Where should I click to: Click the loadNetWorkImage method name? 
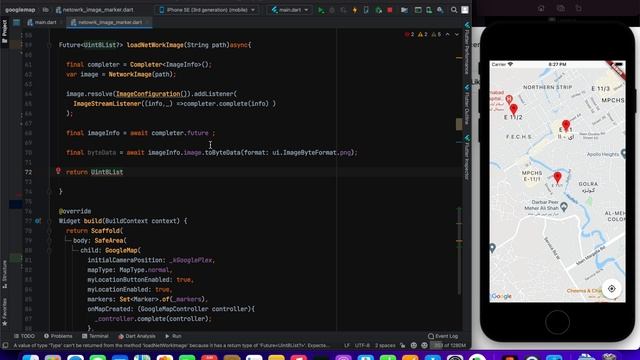point(155,45)
